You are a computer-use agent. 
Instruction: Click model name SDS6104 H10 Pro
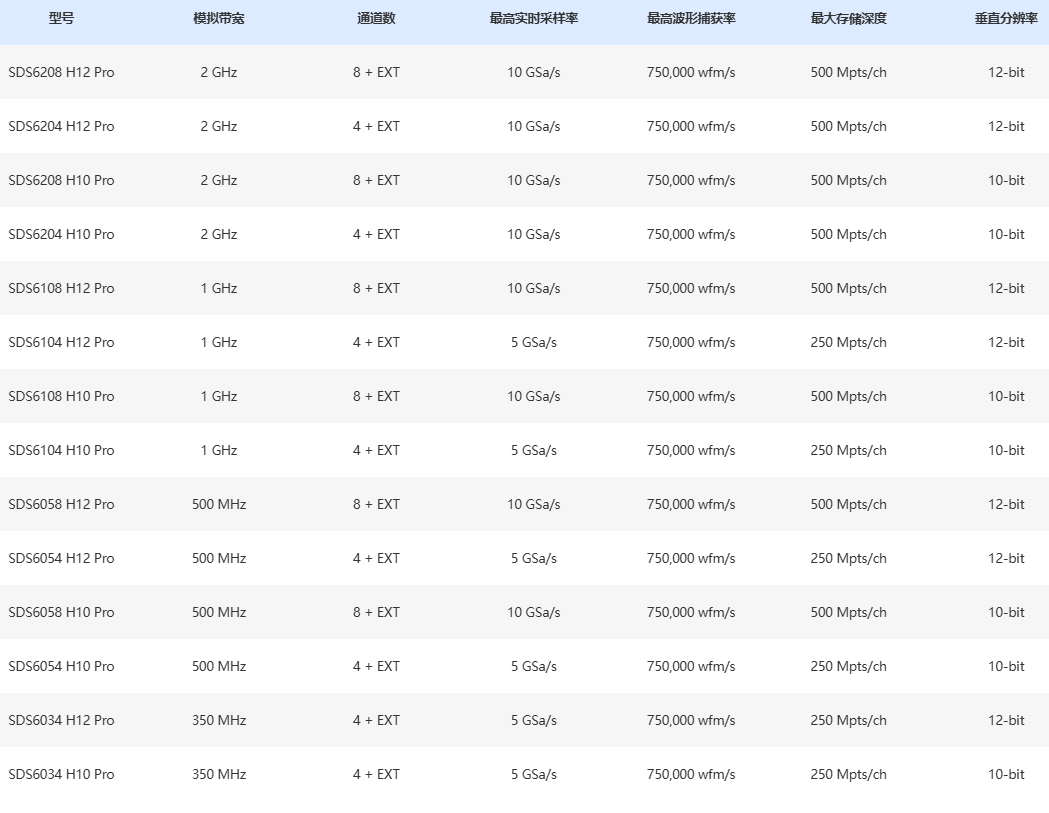click(x=62, y=450)
